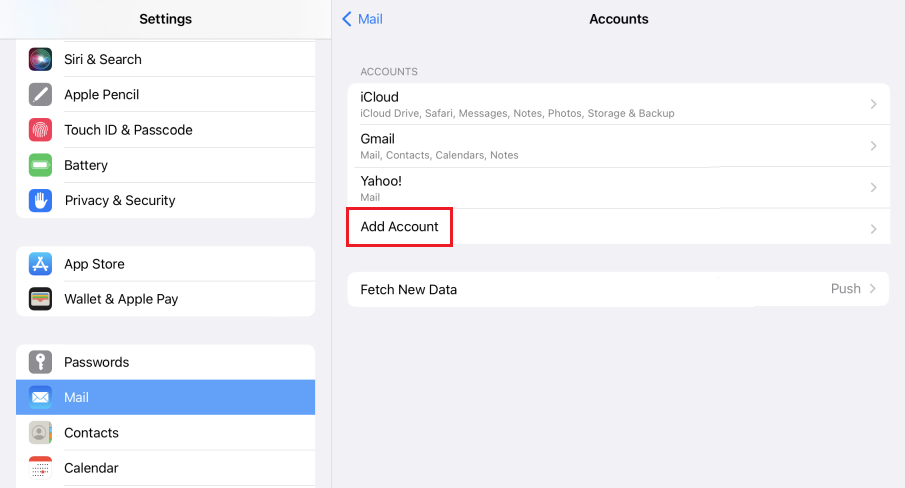Tap the Passwords key icon

40,362
